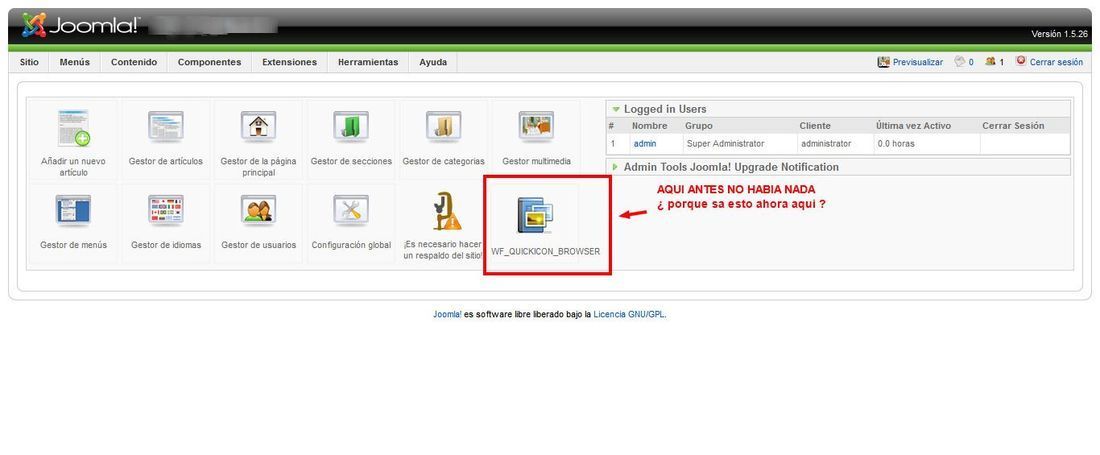Open Gestor multimedia icon
Image resolution: width=1100 pixels, height=455 pixels.
point(536,128)
